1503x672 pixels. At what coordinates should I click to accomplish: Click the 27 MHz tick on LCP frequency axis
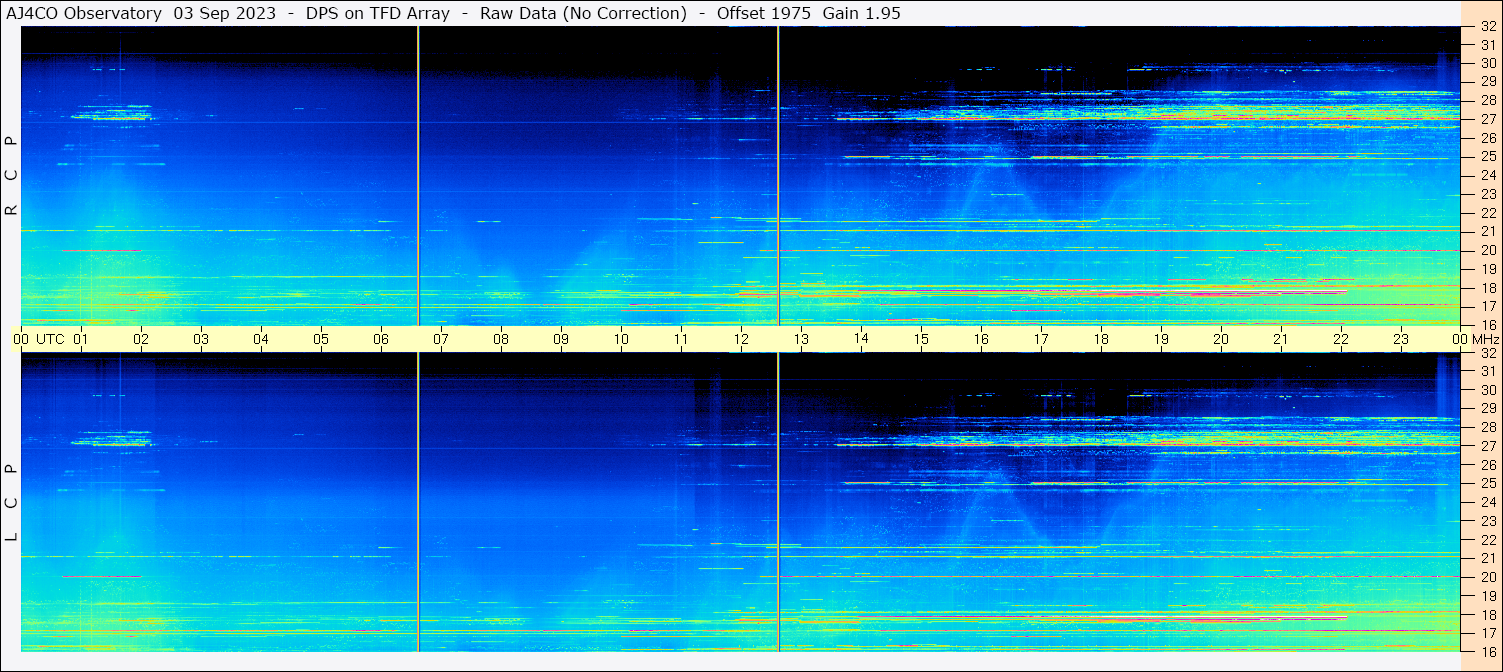(1487, 446)
